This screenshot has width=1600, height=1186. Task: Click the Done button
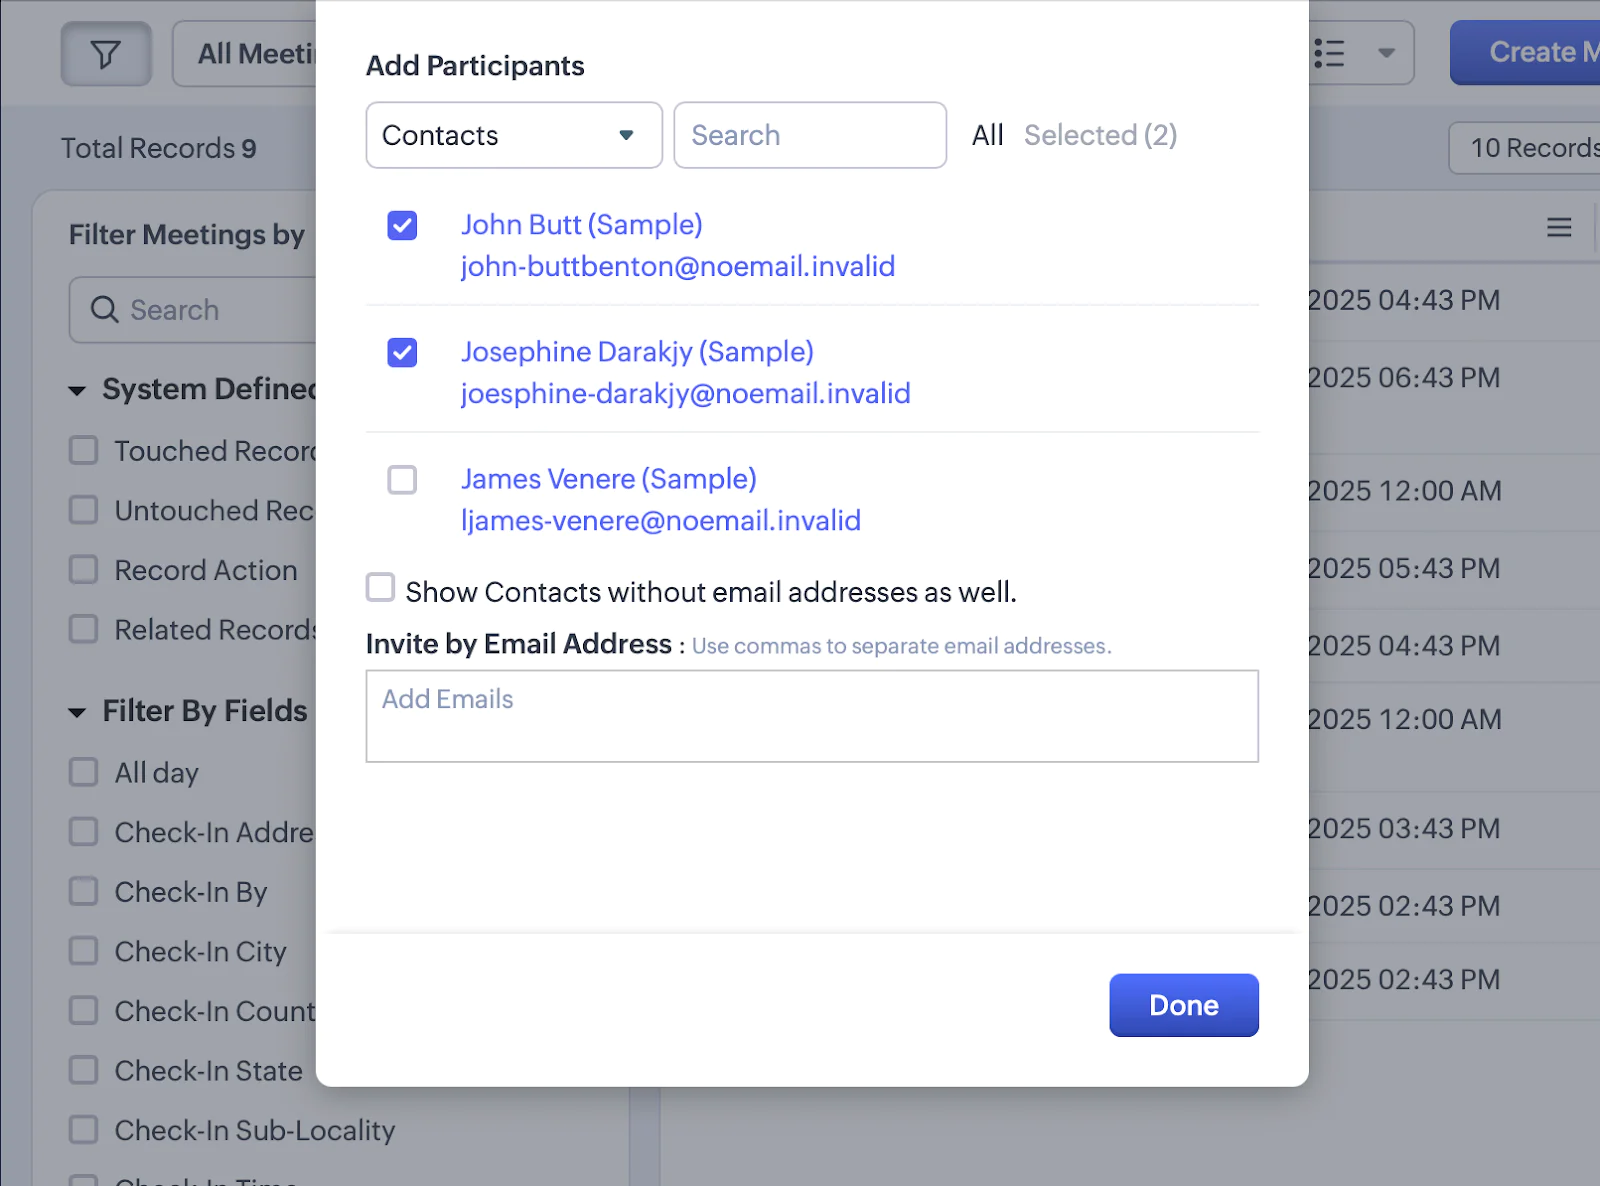(1183, 1005)
